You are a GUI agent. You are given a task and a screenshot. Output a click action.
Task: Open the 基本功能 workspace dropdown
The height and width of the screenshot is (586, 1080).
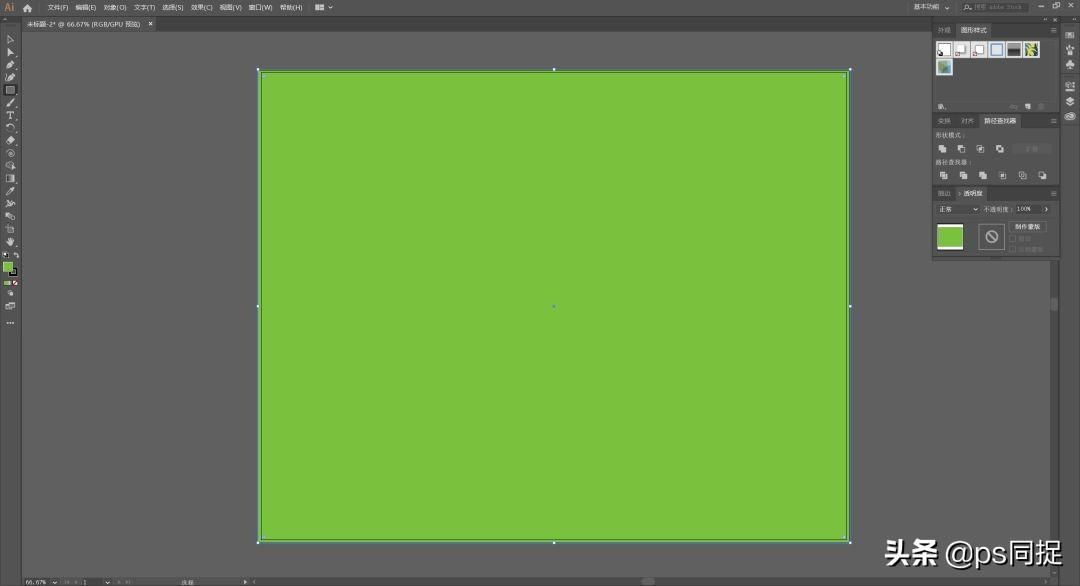tap(931, 7)
